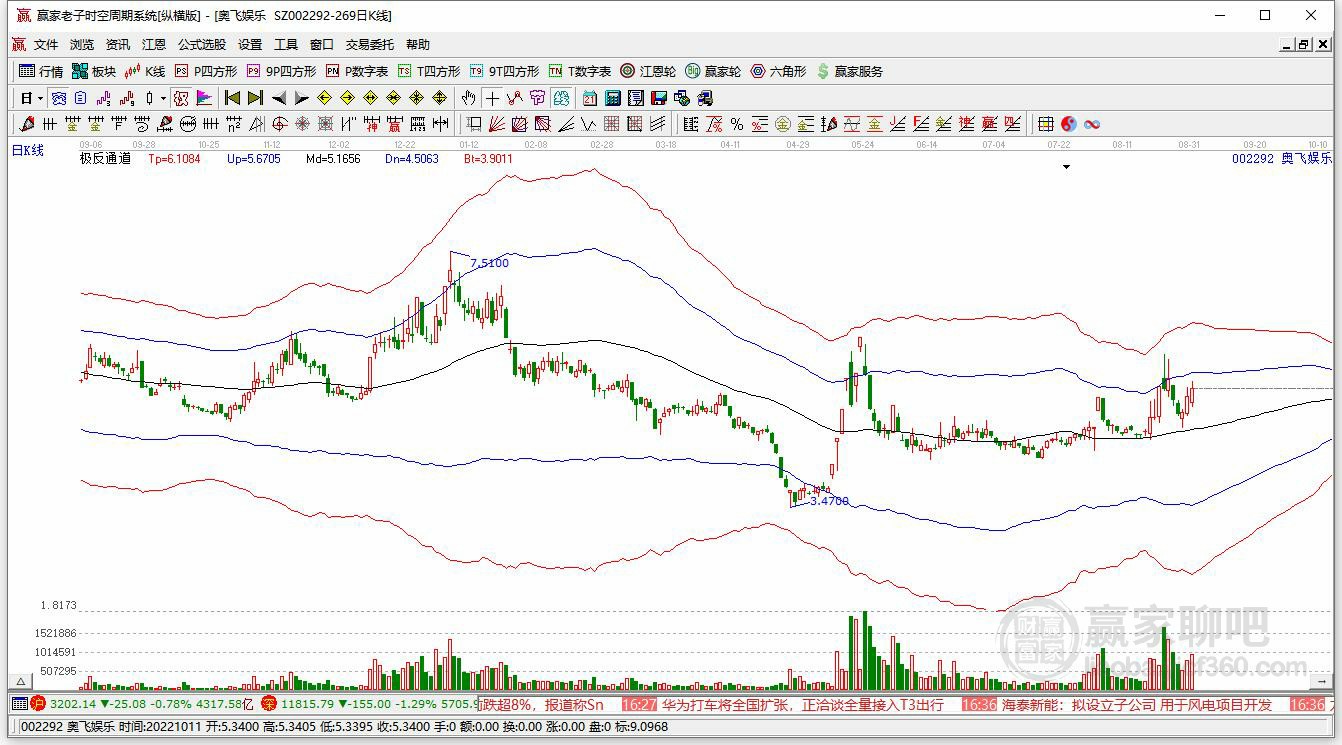Click the yellow diamond right-arrow icon
Image resolution: width=1342 pixels, height=745 pixels.
tap(347, 98)
